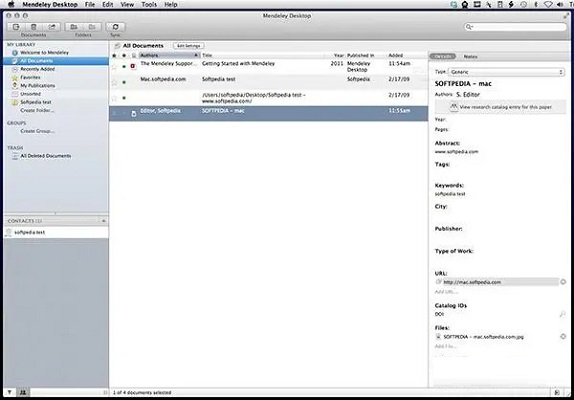Open the Help menu
The image size is (574, 400).
171,5
